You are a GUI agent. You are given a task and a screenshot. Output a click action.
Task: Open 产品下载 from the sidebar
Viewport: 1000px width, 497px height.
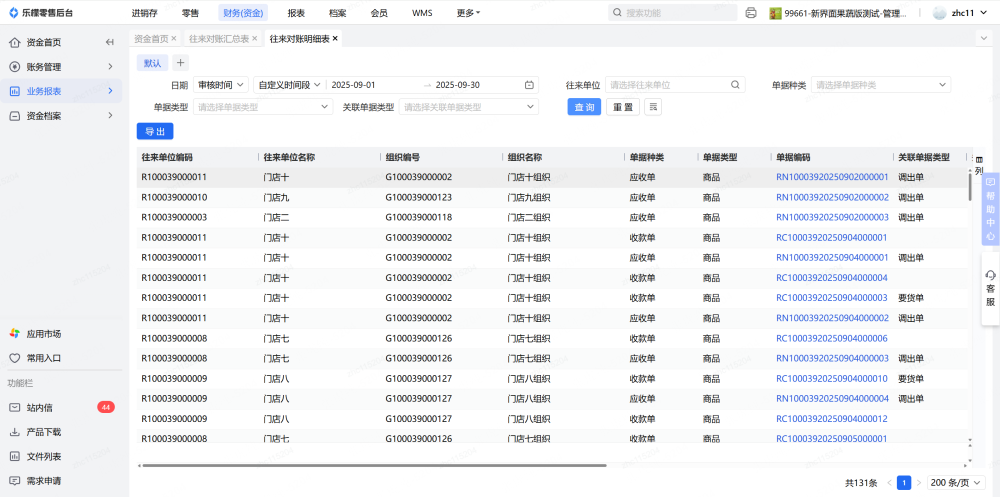43,432
